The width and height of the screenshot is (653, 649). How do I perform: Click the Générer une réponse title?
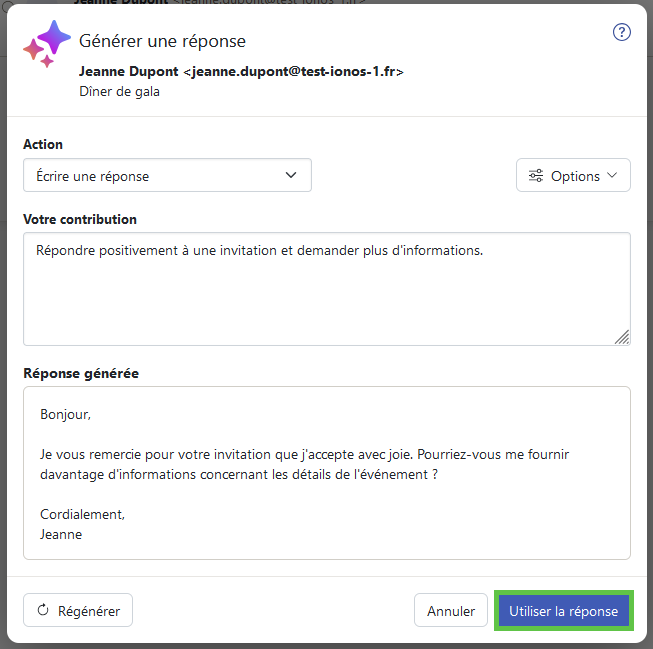tap(162, 41)
